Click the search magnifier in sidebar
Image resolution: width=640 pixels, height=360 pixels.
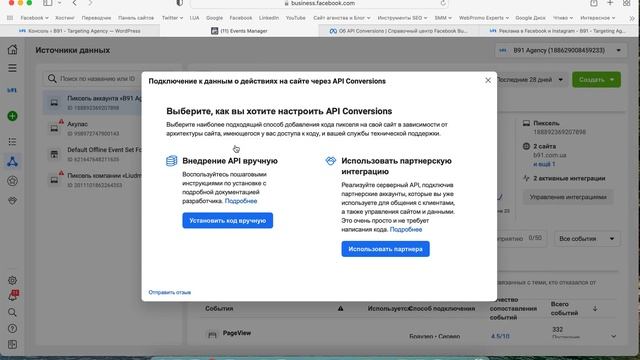point(12,312)
